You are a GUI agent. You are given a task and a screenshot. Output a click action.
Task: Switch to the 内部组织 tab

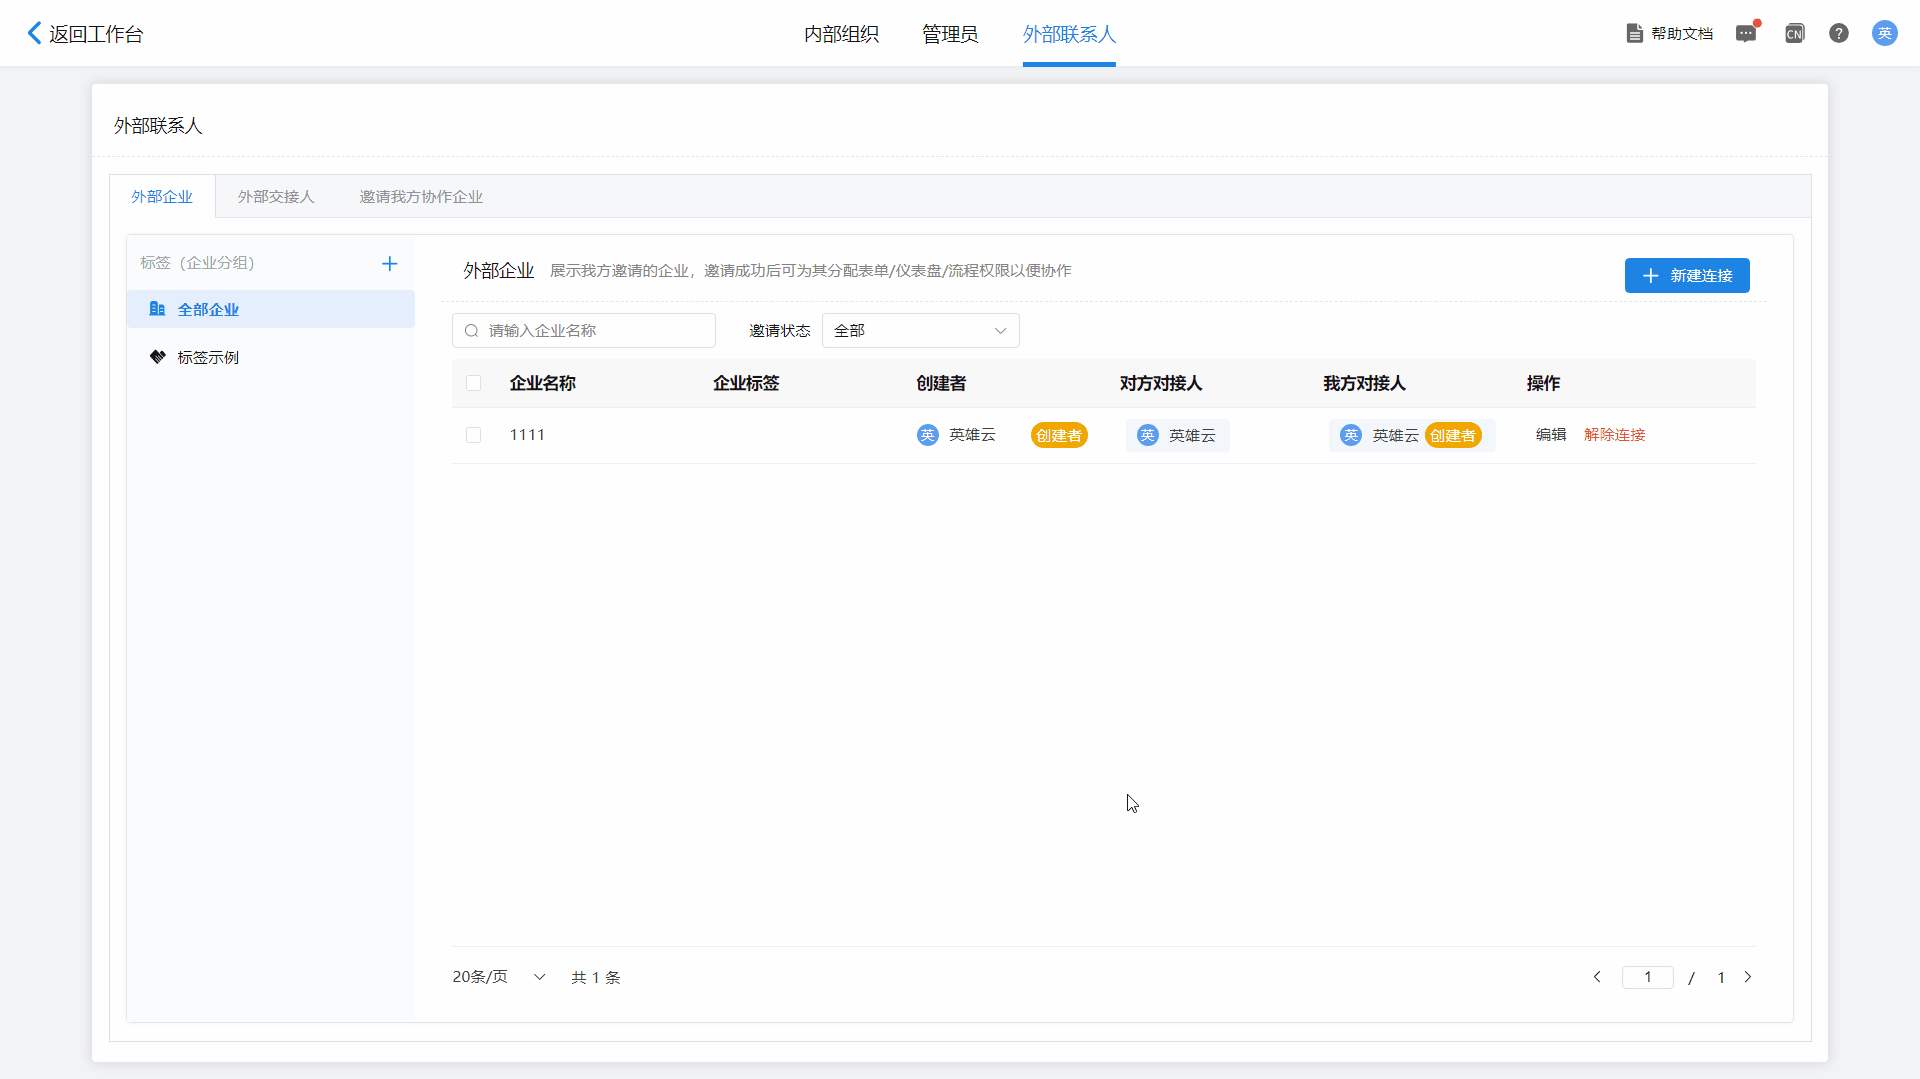(x=841, y=34)
